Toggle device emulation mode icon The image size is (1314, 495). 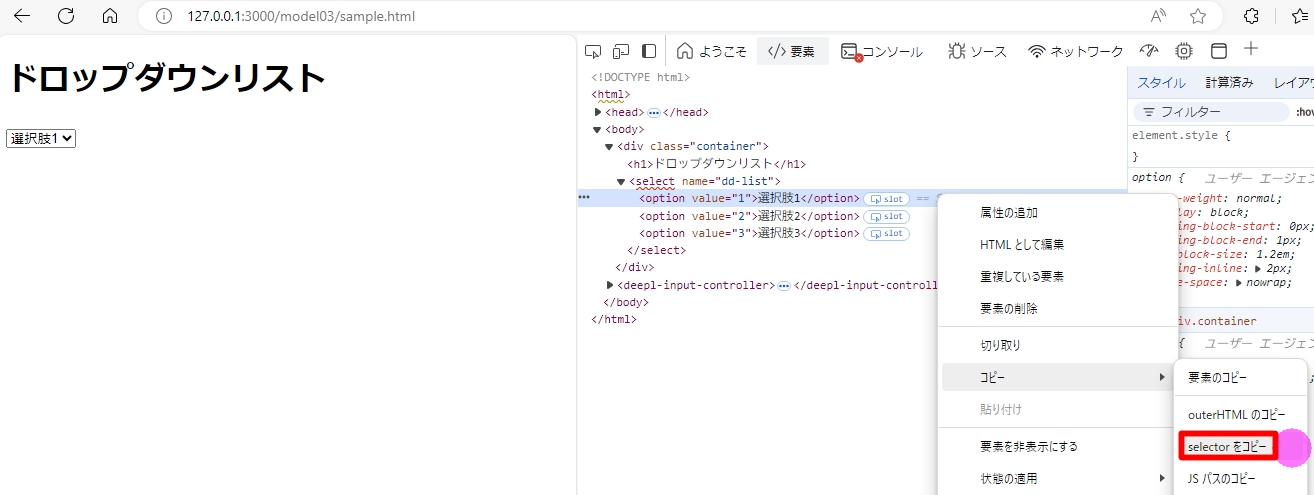coord(621,51)
